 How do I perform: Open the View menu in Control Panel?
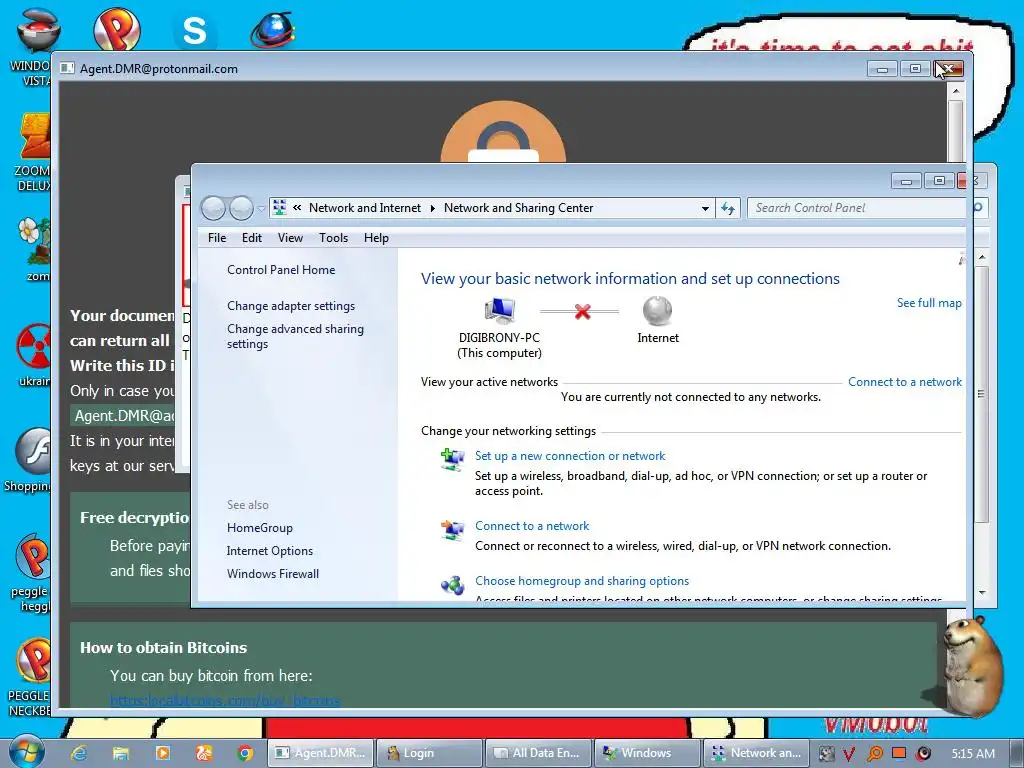[290, 238]
